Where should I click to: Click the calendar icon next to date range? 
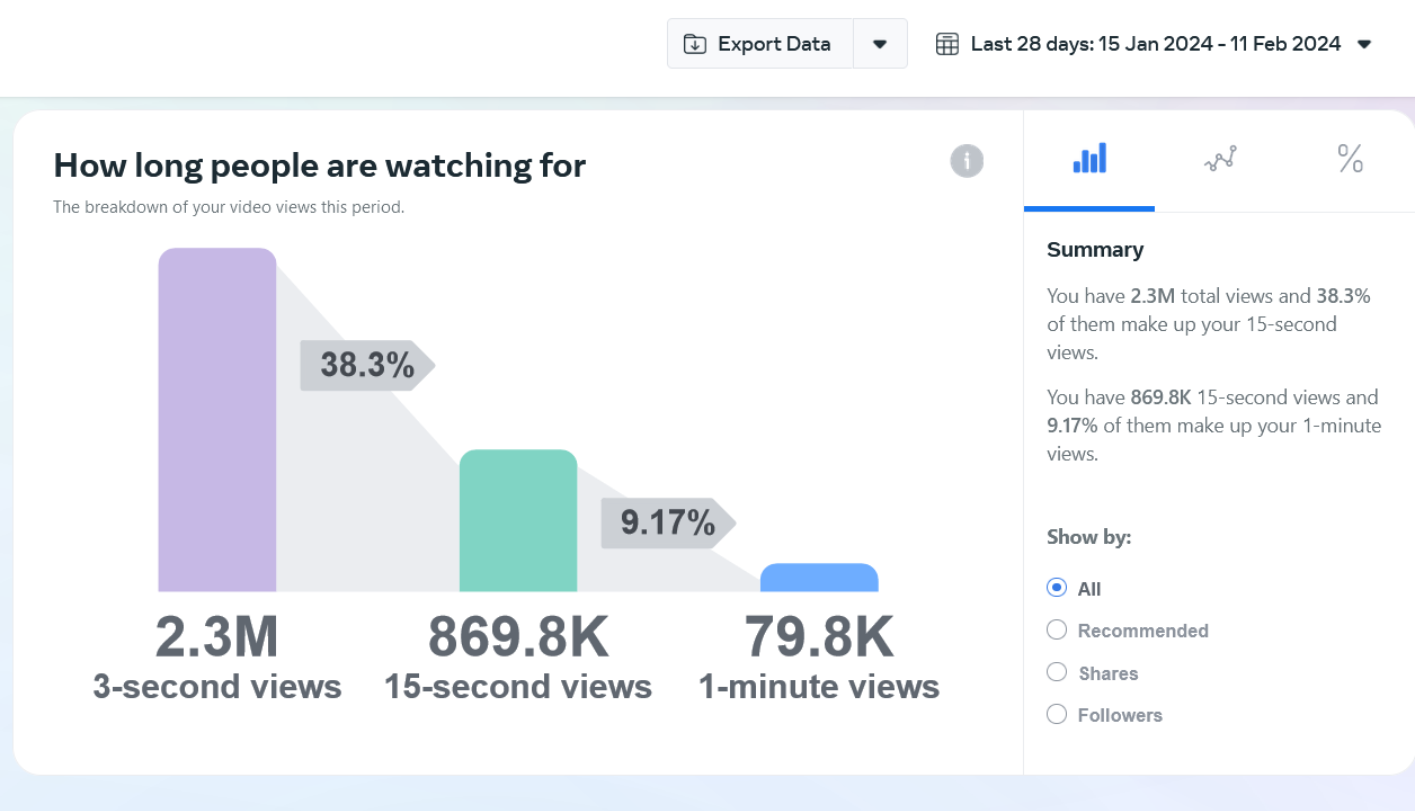tap(946, 44)
